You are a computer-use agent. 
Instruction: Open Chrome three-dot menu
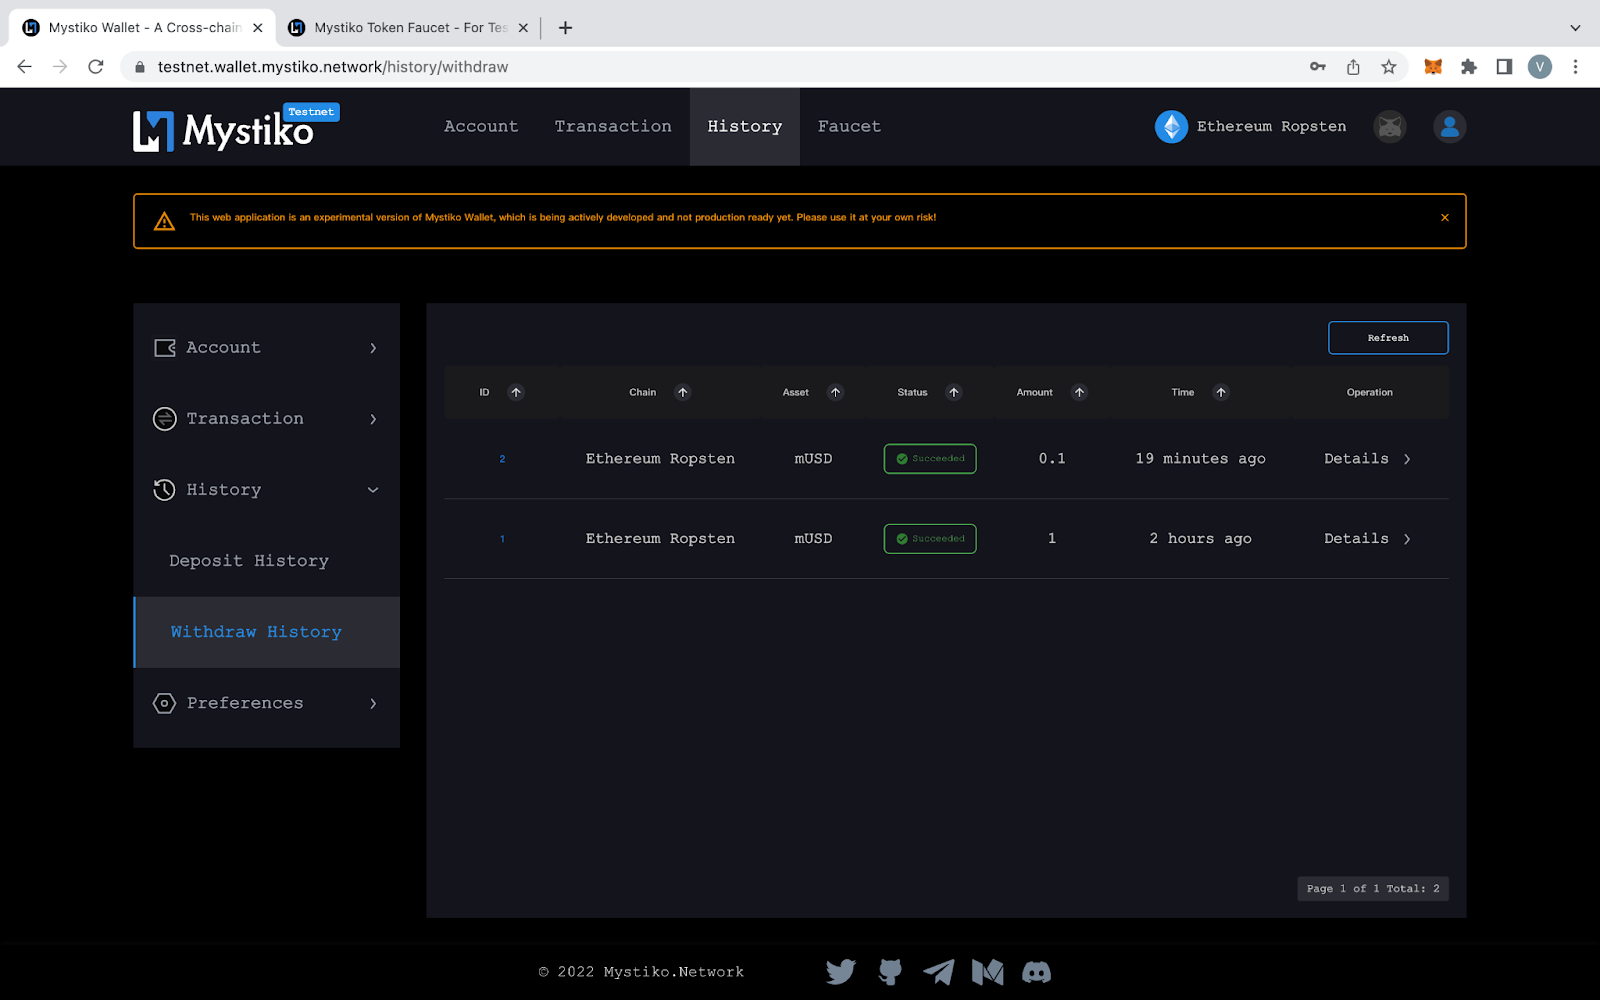click(x=1575, y=67)
